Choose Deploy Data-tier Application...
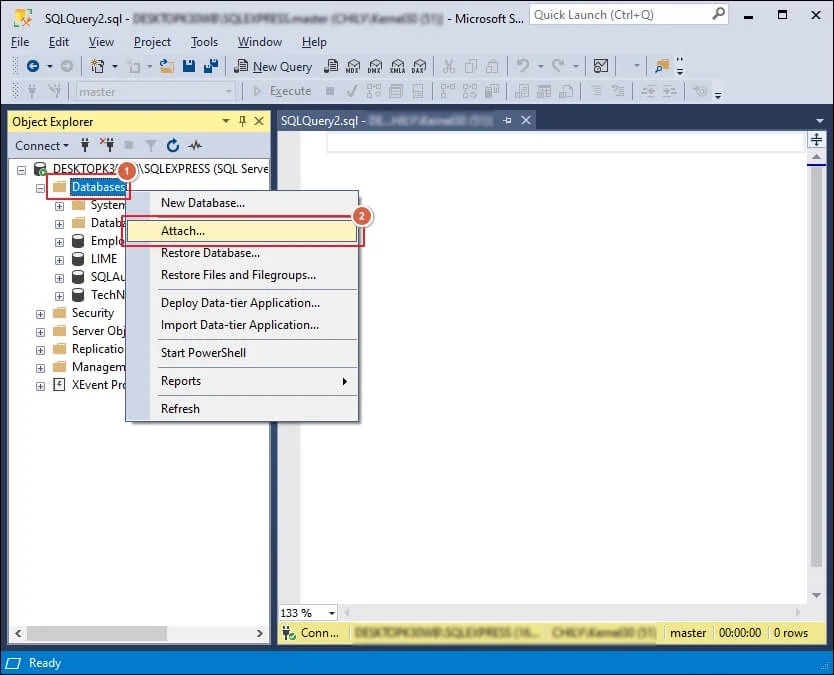This screenshot has width=834, height=675. [x=243, y=303]
